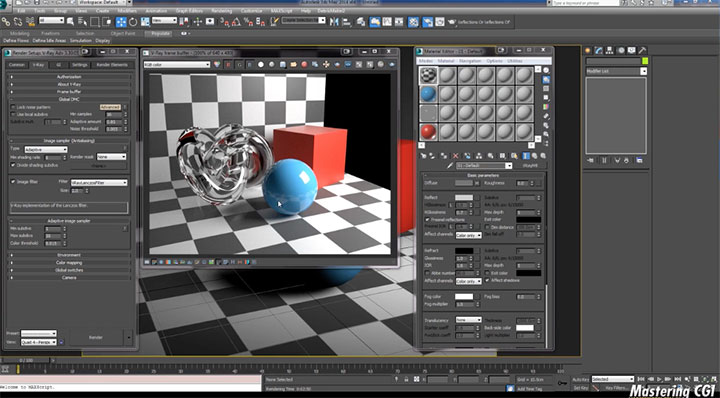The image size is (720, 398).
Task: Click the Back-side color swatch
Action: tap(525, 328)
